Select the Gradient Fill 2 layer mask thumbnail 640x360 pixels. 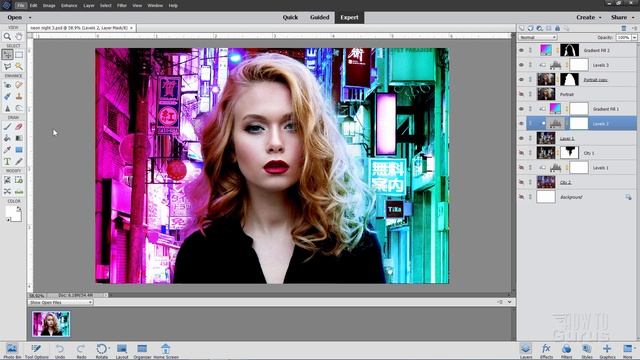pyautogui.click(x=569, y=50)
